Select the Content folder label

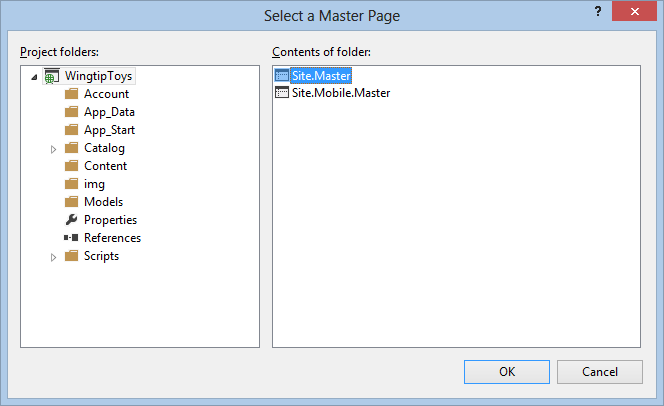tap(105, 166)
